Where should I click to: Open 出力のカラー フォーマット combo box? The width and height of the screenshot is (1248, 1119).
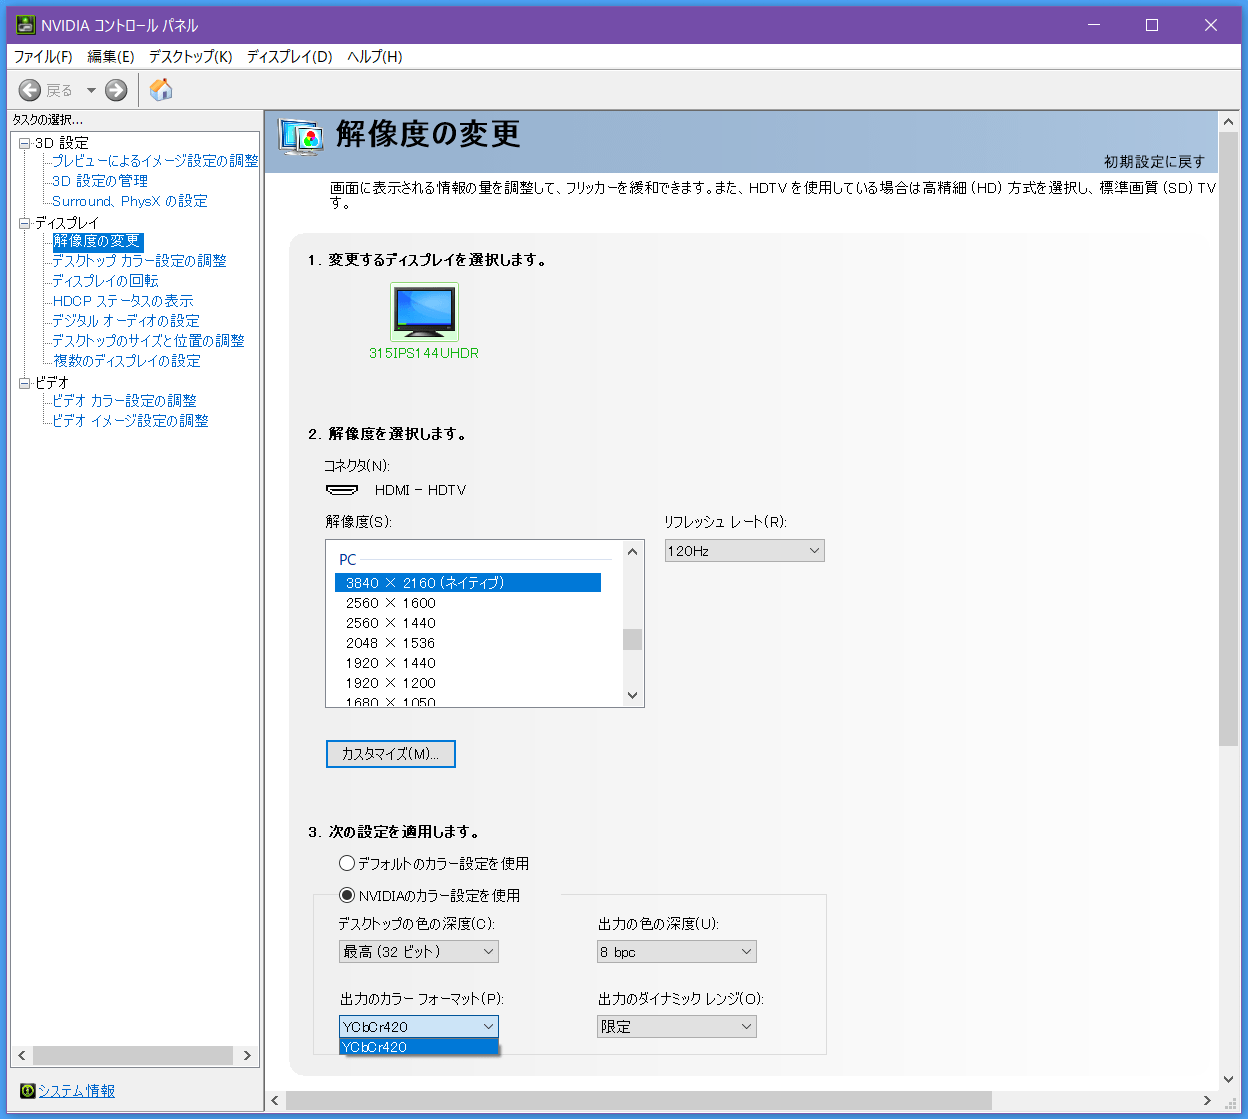[x=419, y=1027]
